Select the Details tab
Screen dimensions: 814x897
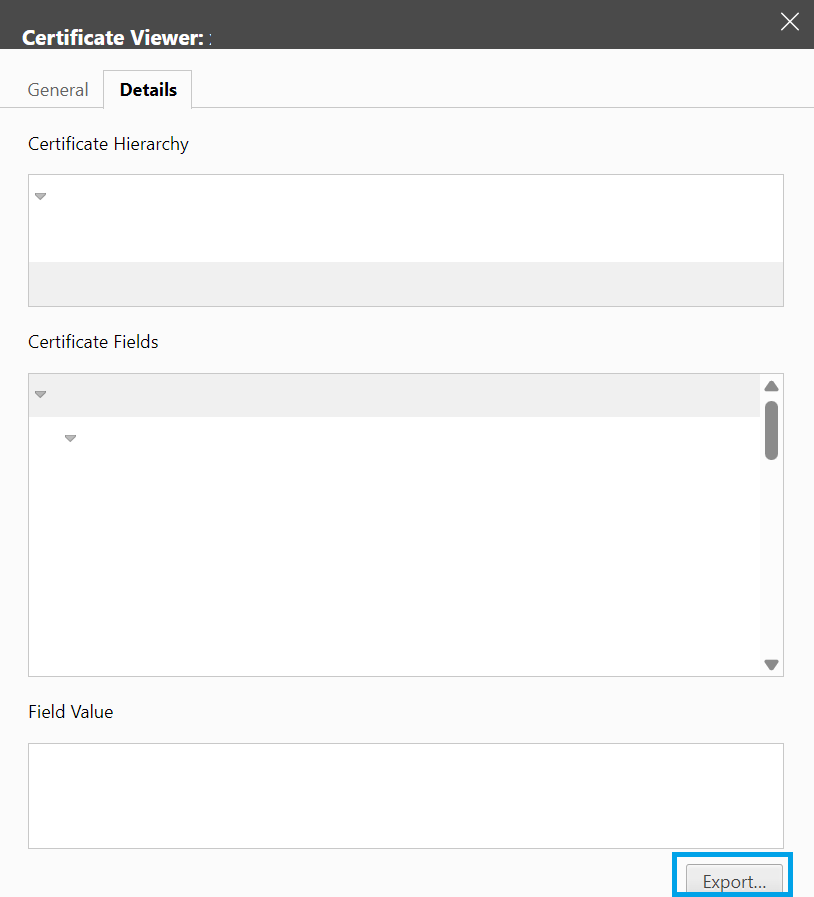[x=148, y=90]
